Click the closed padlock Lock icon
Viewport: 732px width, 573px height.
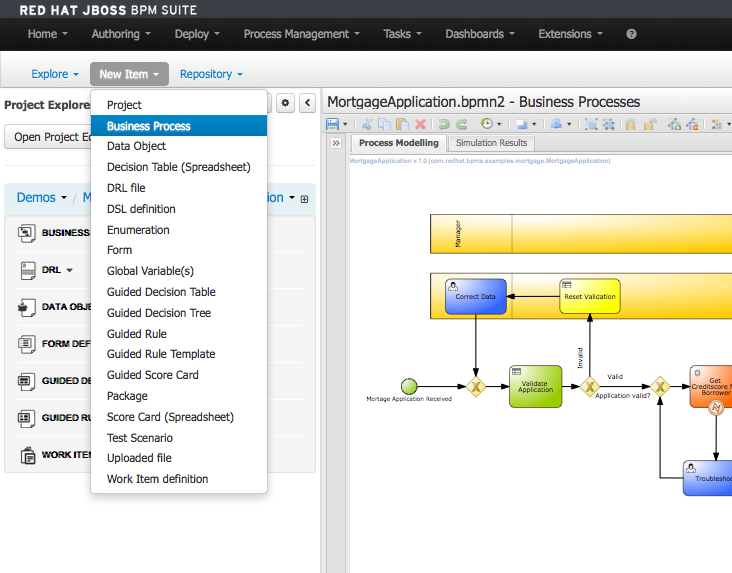pyautogui.click(x=631, y=124)
